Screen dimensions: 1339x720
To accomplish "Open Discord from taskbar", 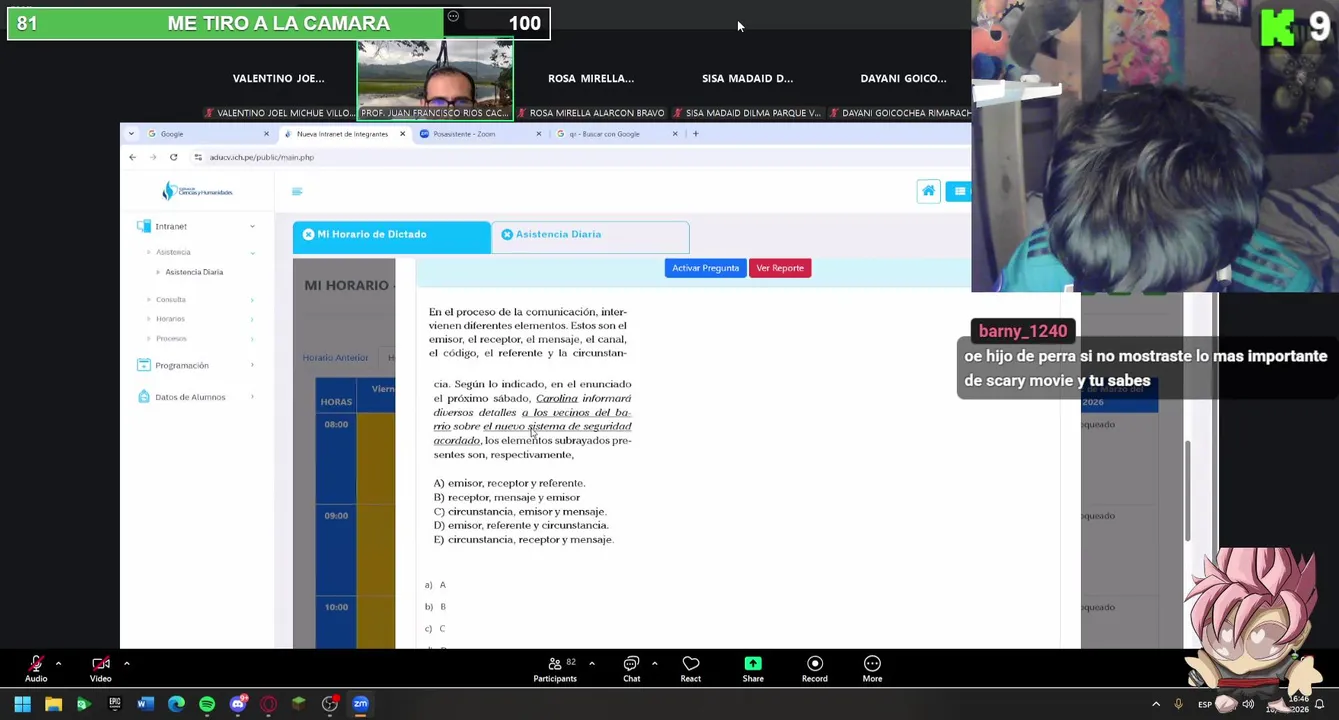I will coord(238,704).
